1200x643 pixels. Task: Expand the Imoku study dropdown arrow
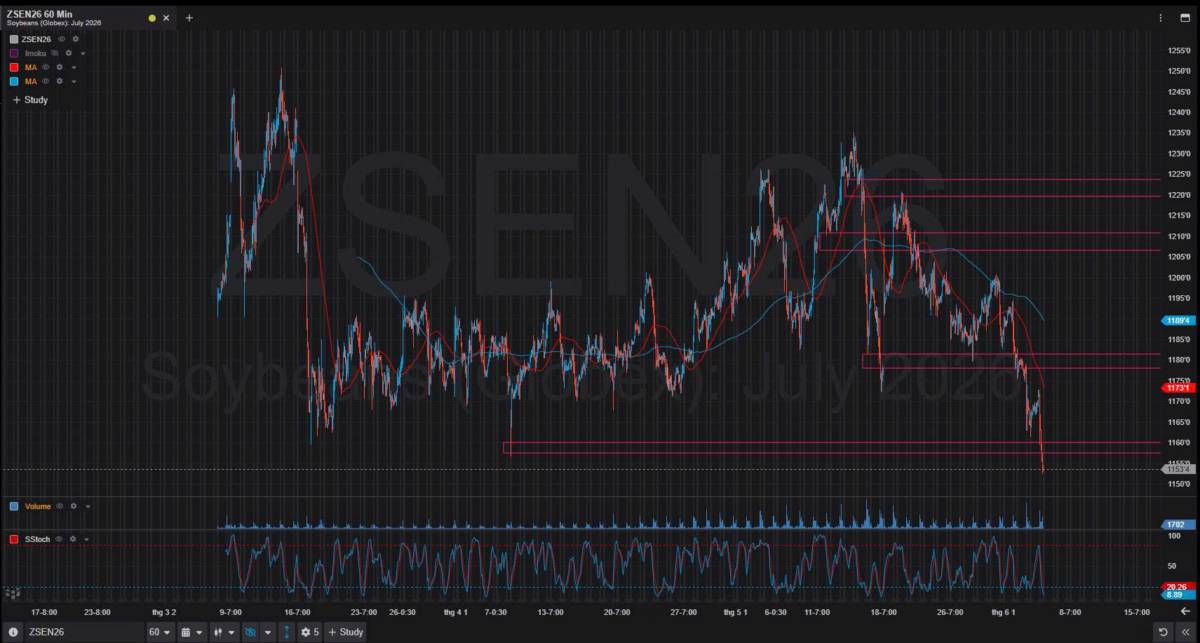pos(83,53)
